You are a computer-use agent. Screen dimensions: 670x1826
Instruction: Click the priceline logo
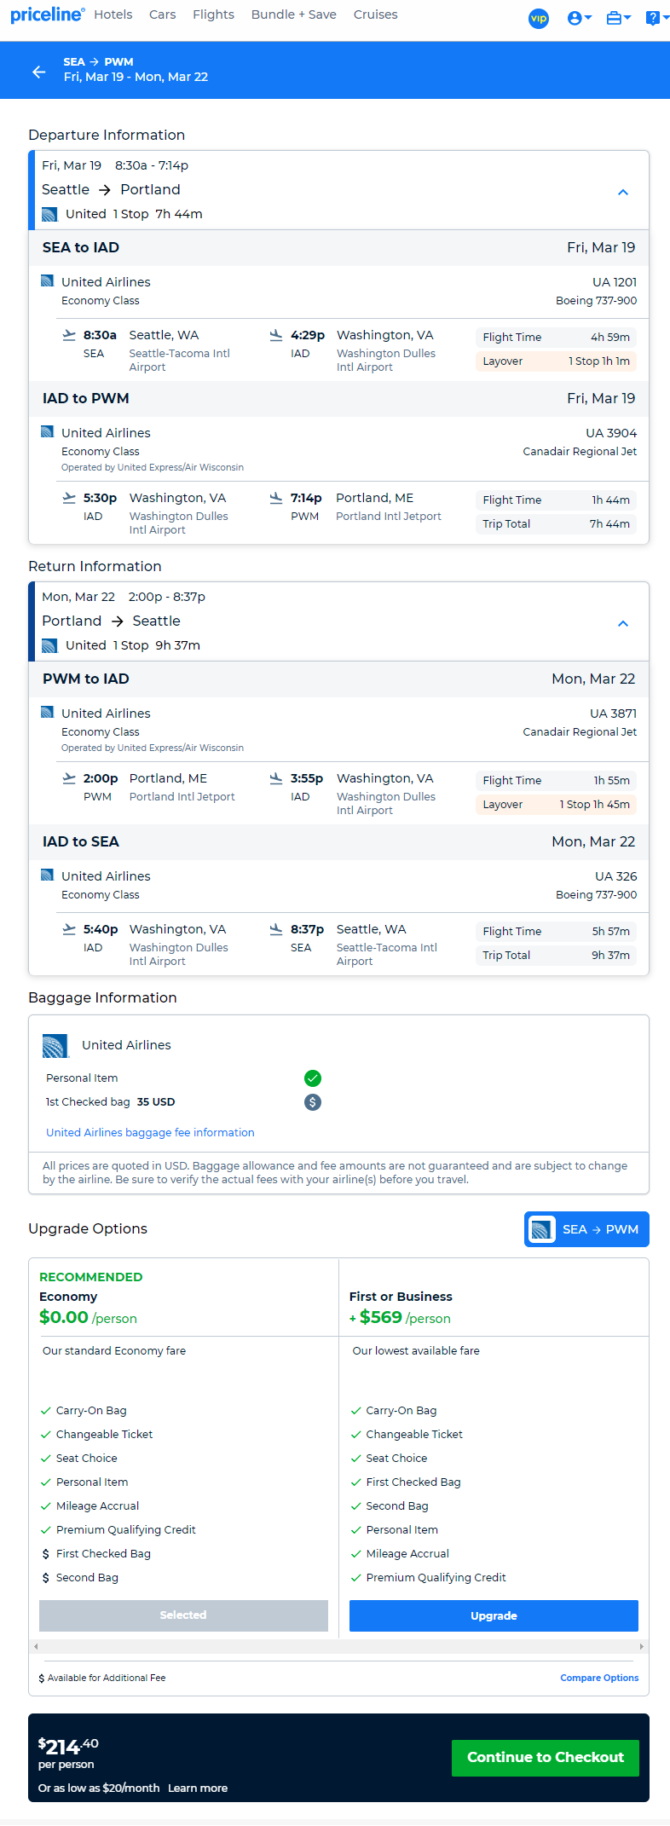pyautogui.click(x=46, y=15)
